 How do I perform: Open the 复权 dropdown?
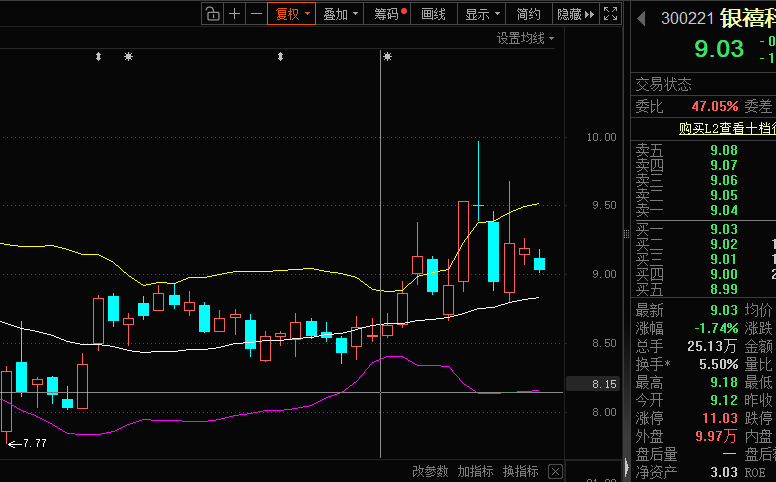[x=291, y=14]
